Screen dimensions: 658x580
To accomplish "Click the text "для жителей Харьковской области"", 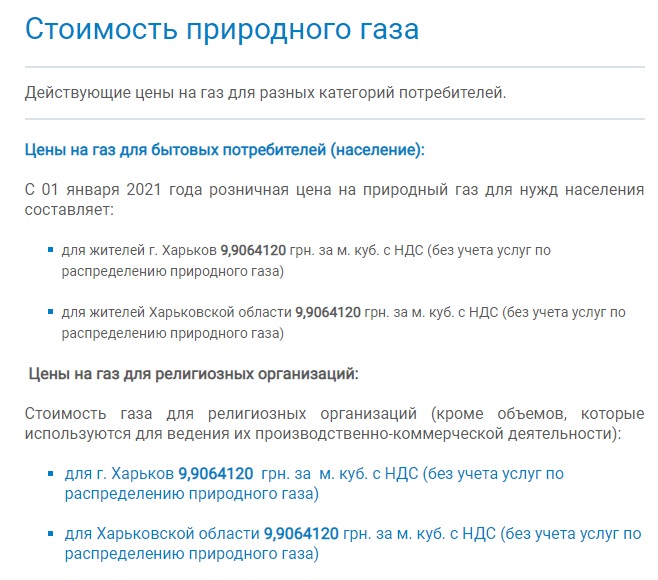I will [160, 312].
